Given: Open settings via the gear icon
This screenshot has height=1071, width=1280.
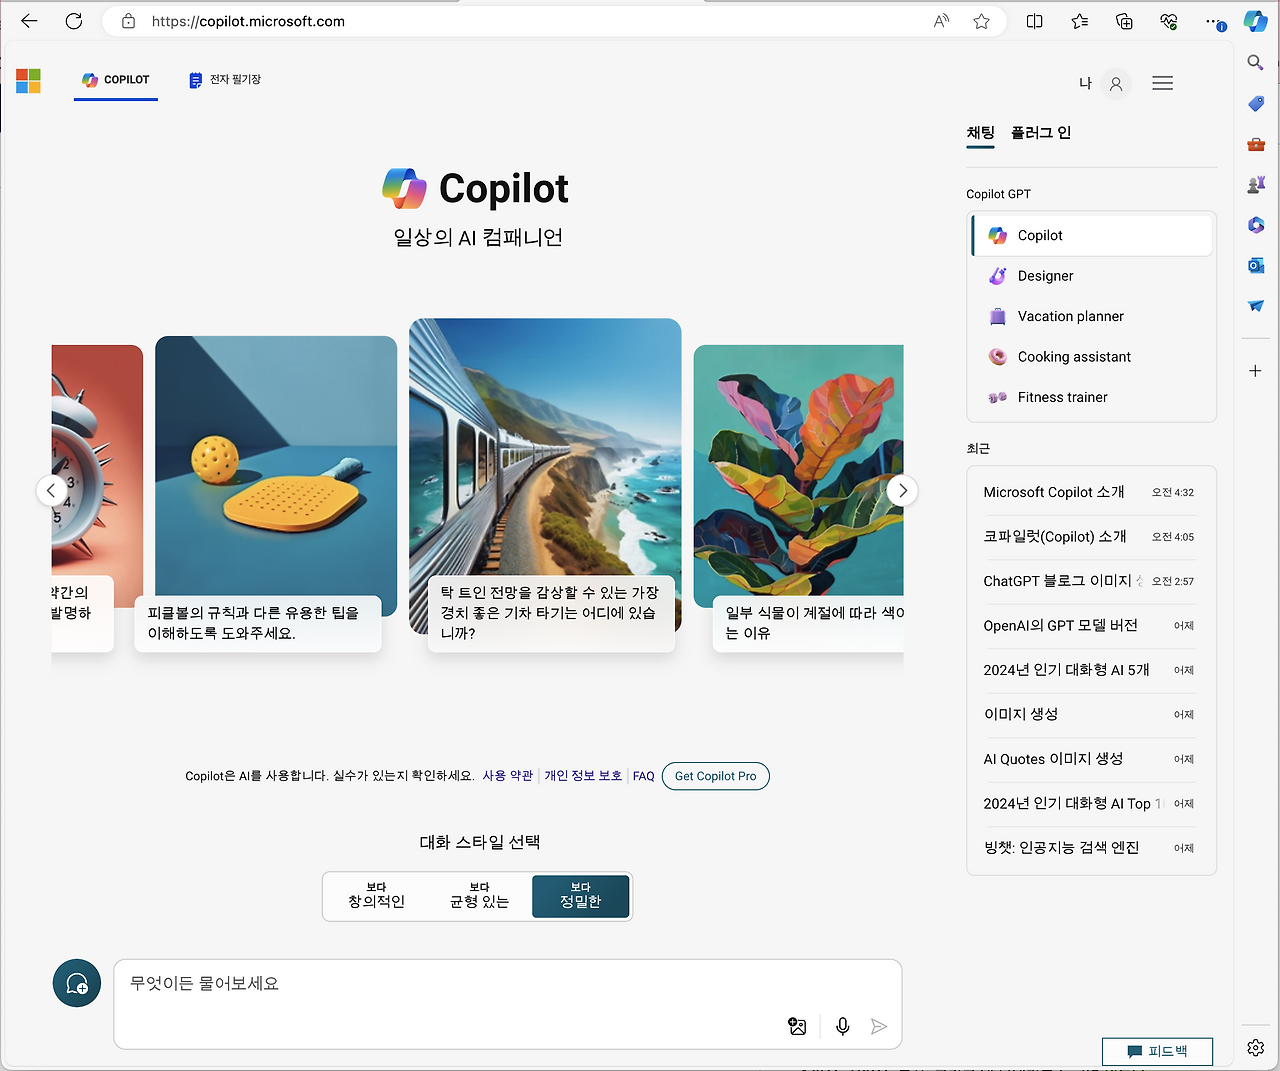Looking at the screenshot, I should [x=1255, y=1047].
